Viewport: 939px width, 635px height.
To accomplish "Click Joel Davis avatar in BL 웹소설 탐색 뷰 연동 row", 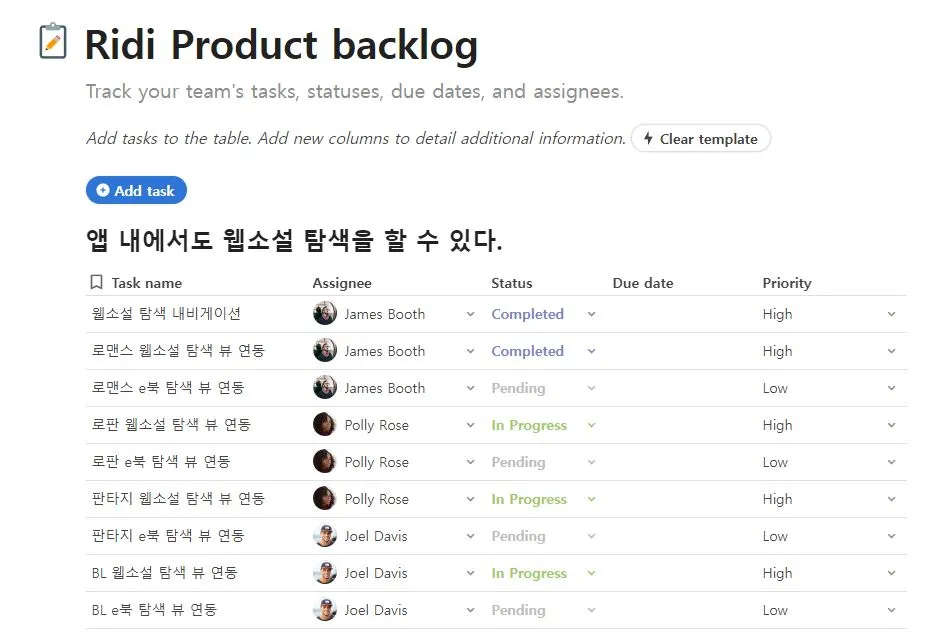I will [325, 573].
